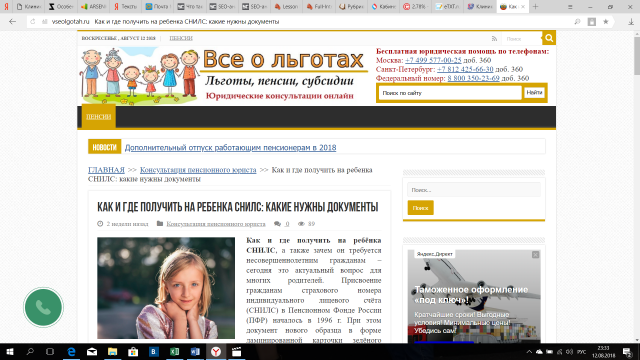
Task: Switch to the Почта browser tab
Action: tap(158, 7)
